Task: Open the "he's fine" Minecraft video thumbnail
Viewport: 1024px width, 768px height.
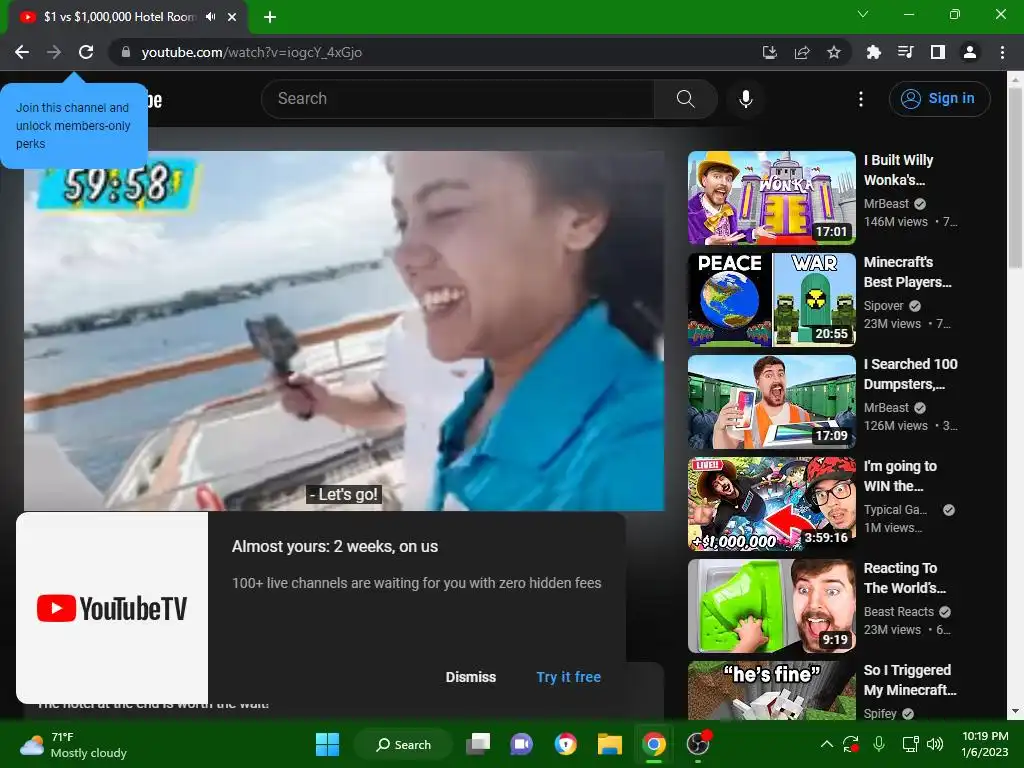Action: (x=772, y=690)
